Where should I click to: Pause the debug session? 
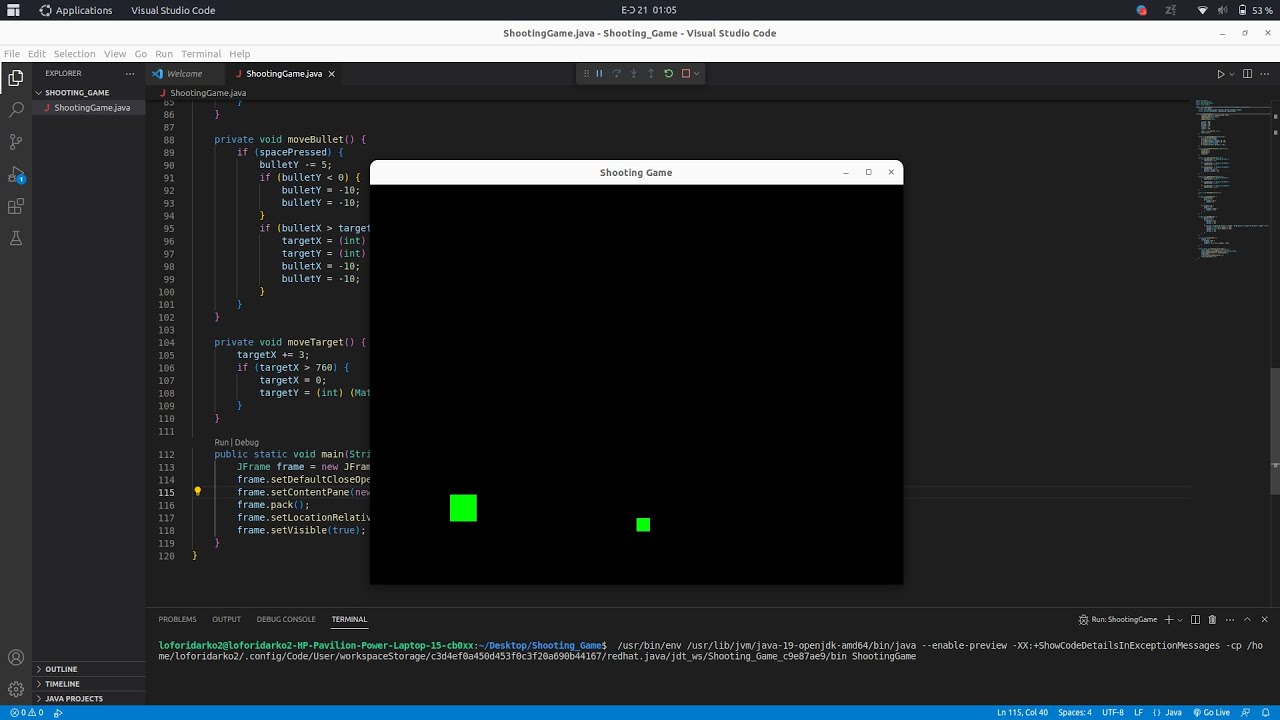coord(599,73)
